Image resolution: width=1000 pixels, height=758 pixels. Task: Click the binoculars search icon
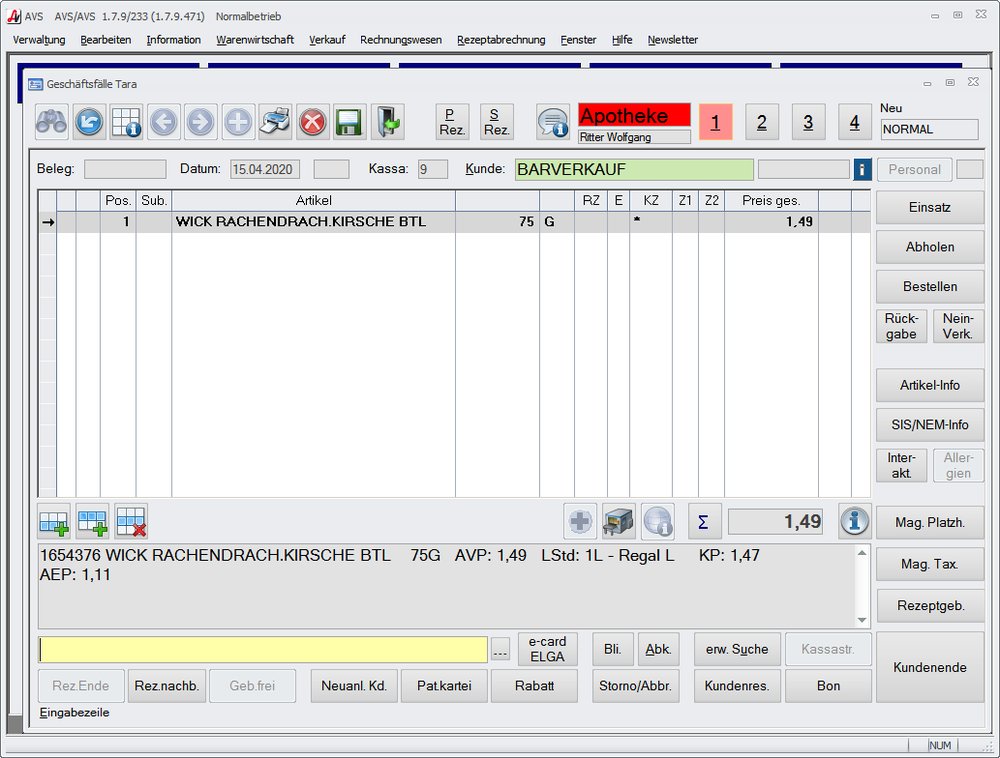(52, 122)
